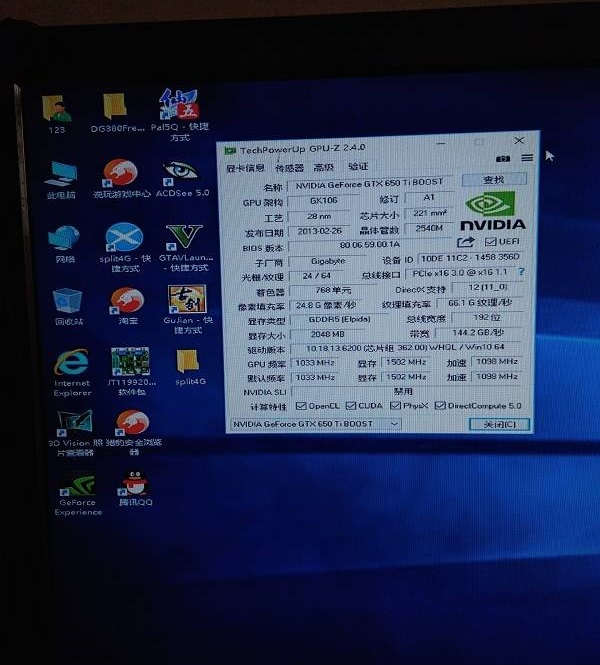Screen dimensions: 600x665
Task: Toggle the DirectCompute 5.0 checkbox
Action: point(440,405)
